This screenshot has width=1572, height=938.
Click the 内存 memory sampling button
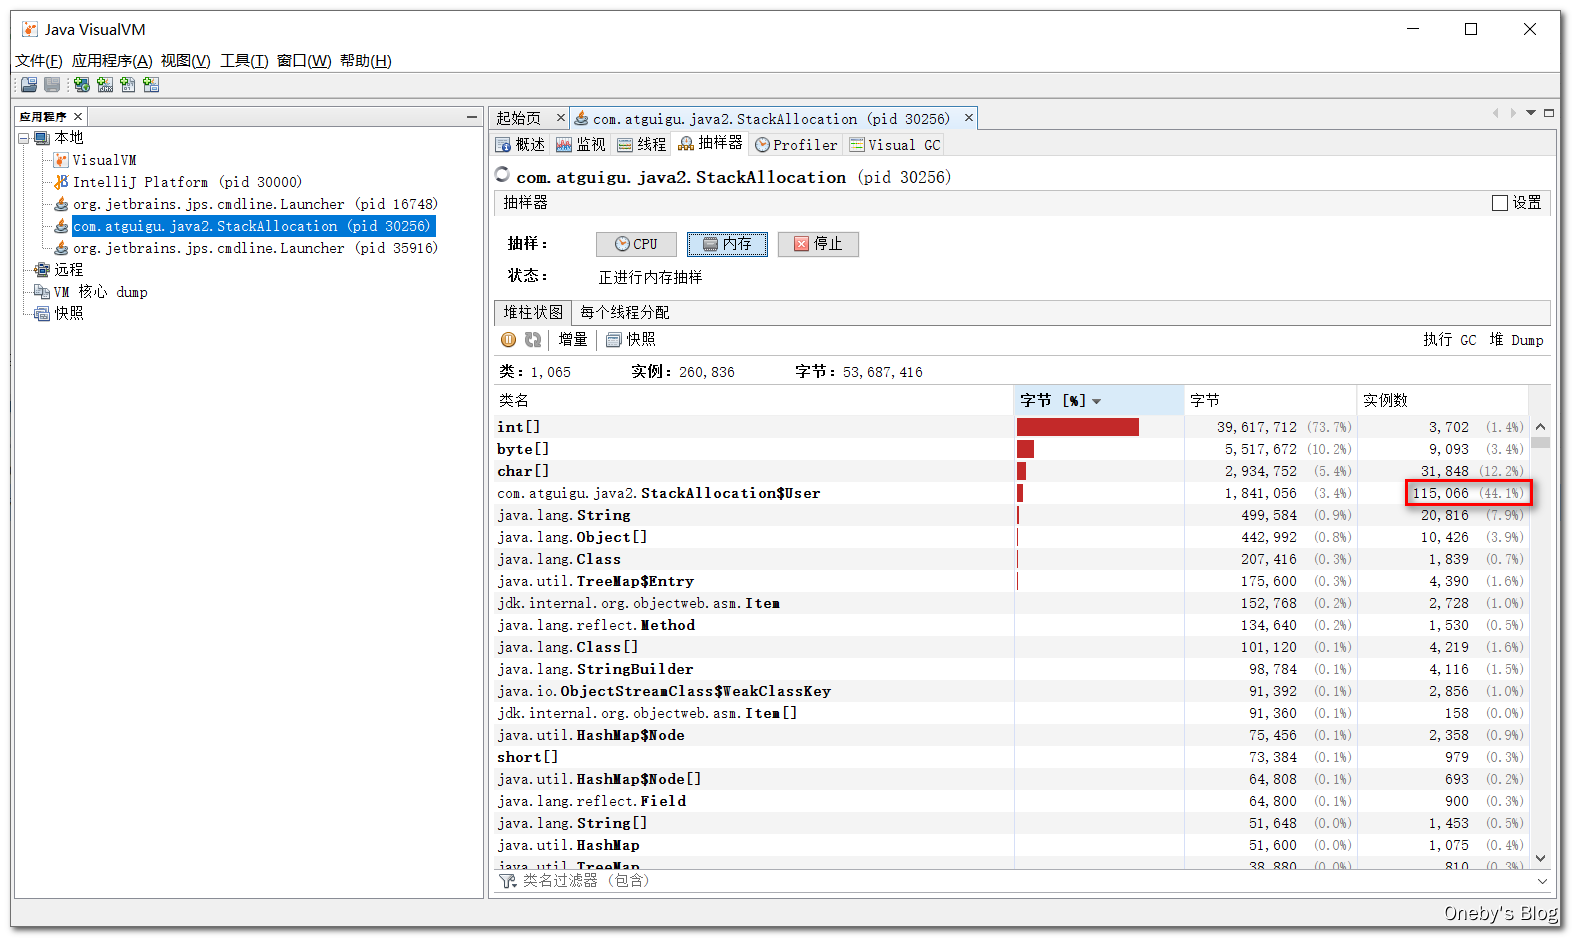click(x=727, y=244)
